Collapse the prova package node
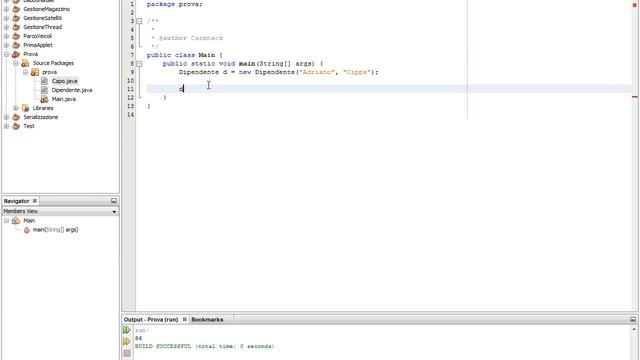Viewport: 640px width, 360px height. (x=26, y=72)
